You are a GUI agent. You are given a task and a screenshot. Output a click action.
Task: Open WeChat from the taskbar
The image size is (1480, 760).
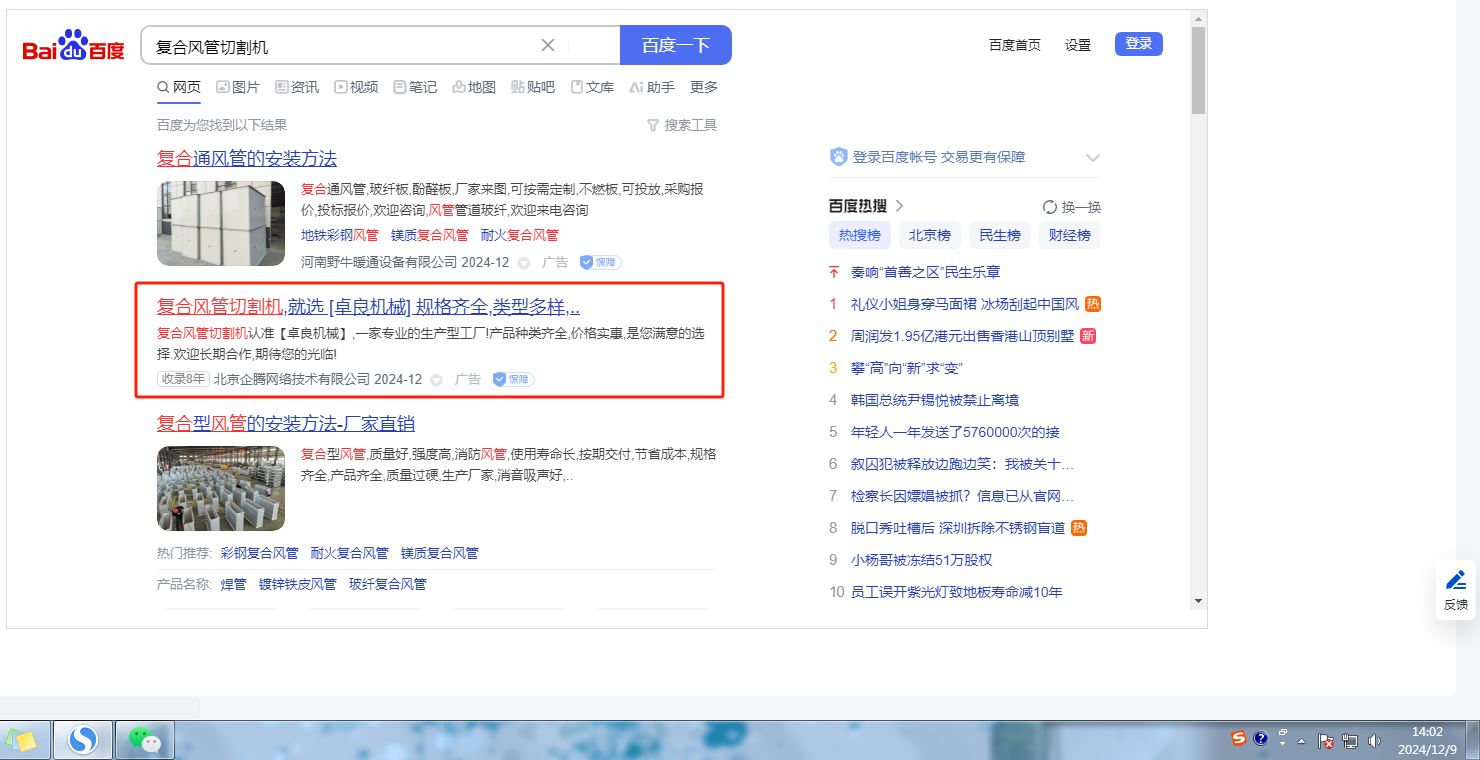pos(145,740)
